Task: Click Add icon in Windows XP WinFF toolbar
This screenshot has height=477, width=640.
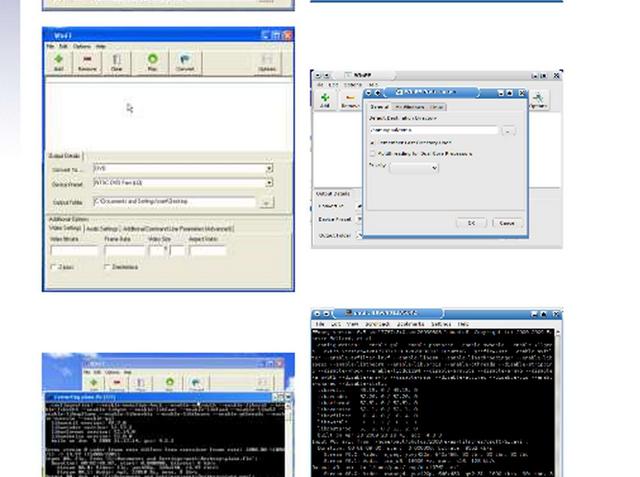Action: [x=59, y=63]
